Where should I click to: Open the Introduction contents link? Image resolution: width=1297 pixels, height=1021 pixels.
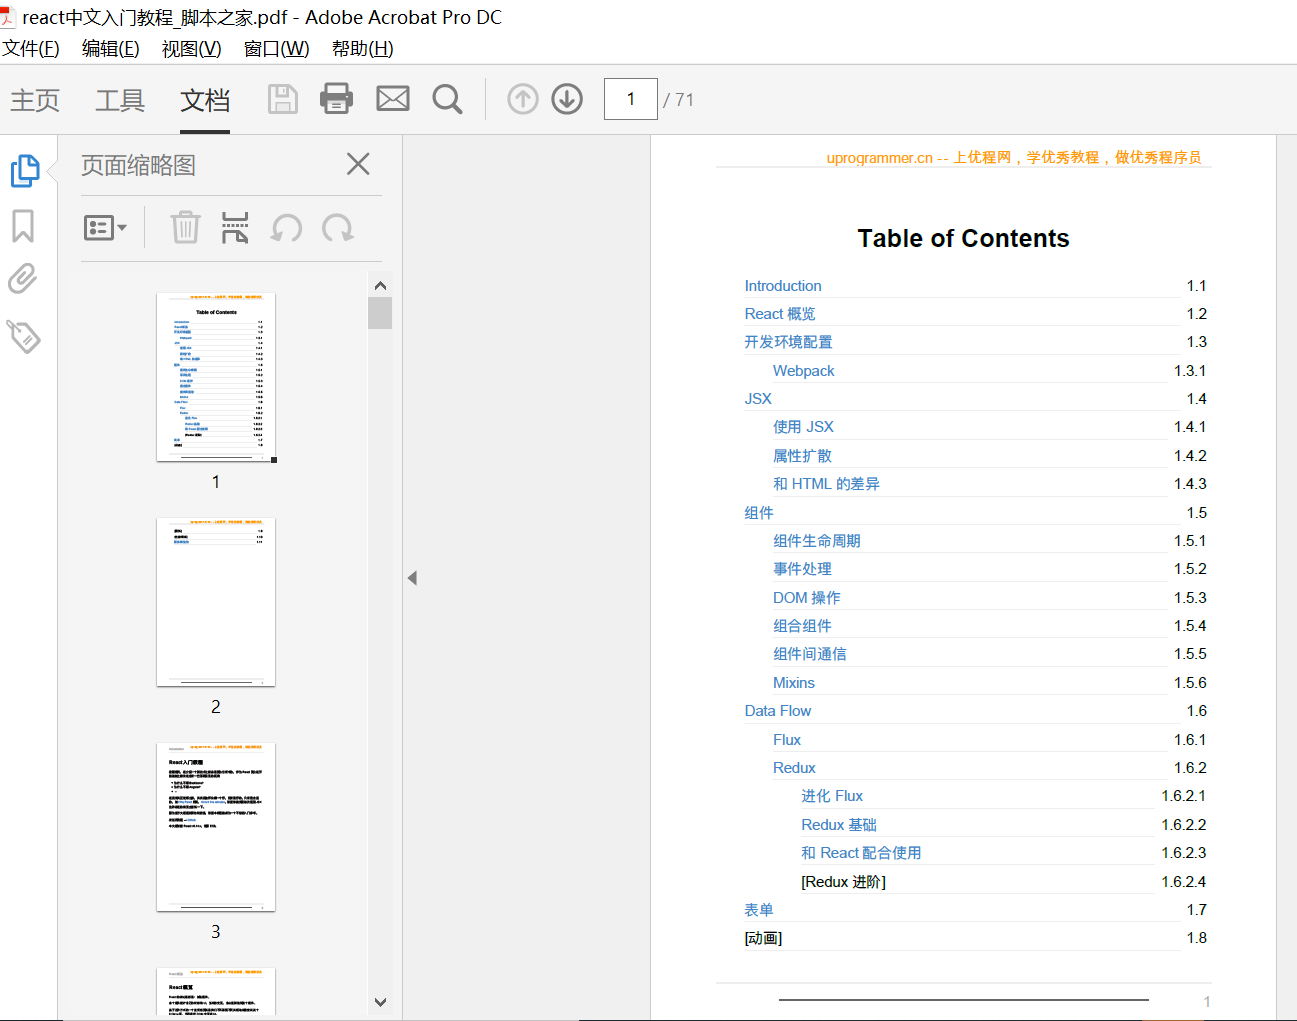[x=783, y=286]
